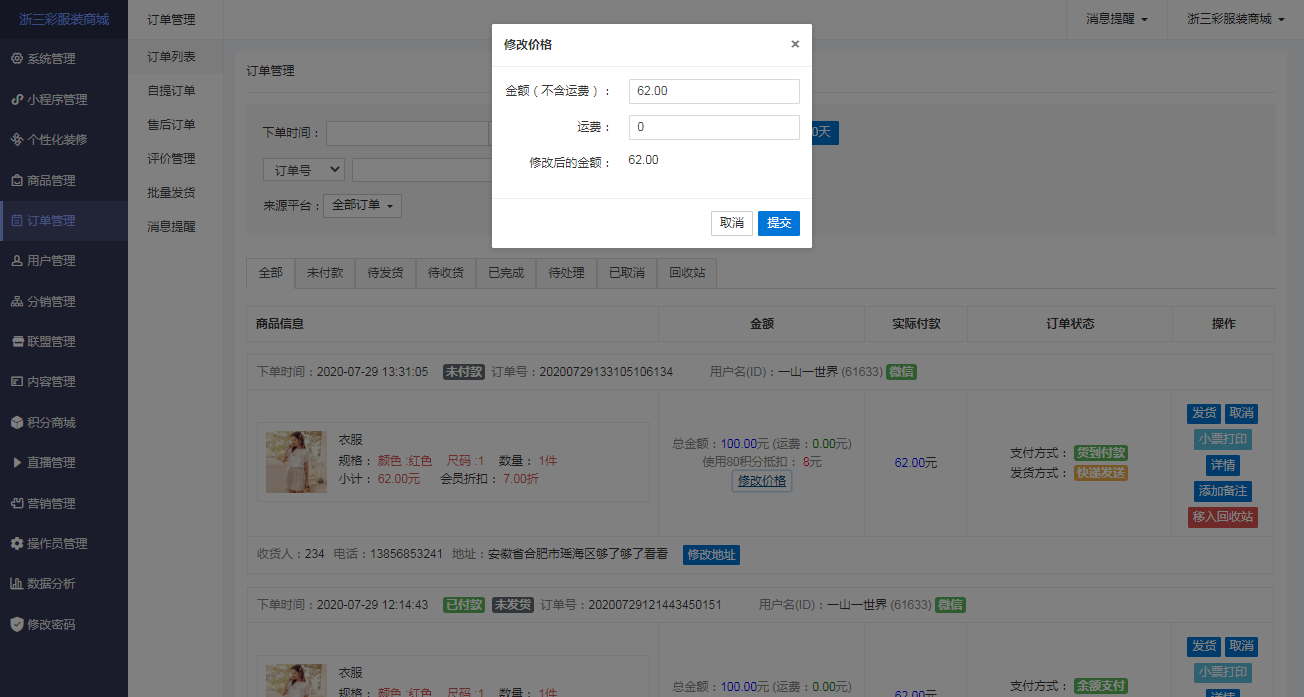Focus the order number search input
Image resolution: width=1304 pixels, height=697 pixels.
421,170
